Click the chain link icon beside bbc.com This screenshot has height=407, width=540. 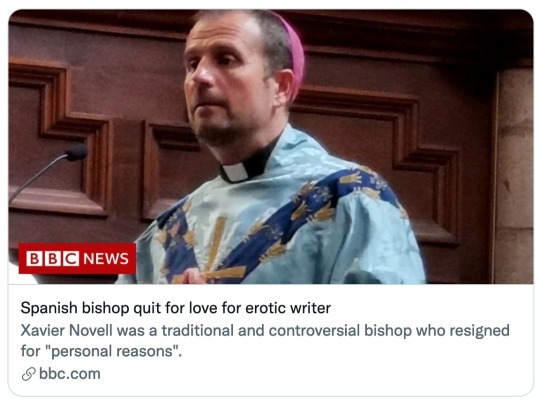coord(29,374)
